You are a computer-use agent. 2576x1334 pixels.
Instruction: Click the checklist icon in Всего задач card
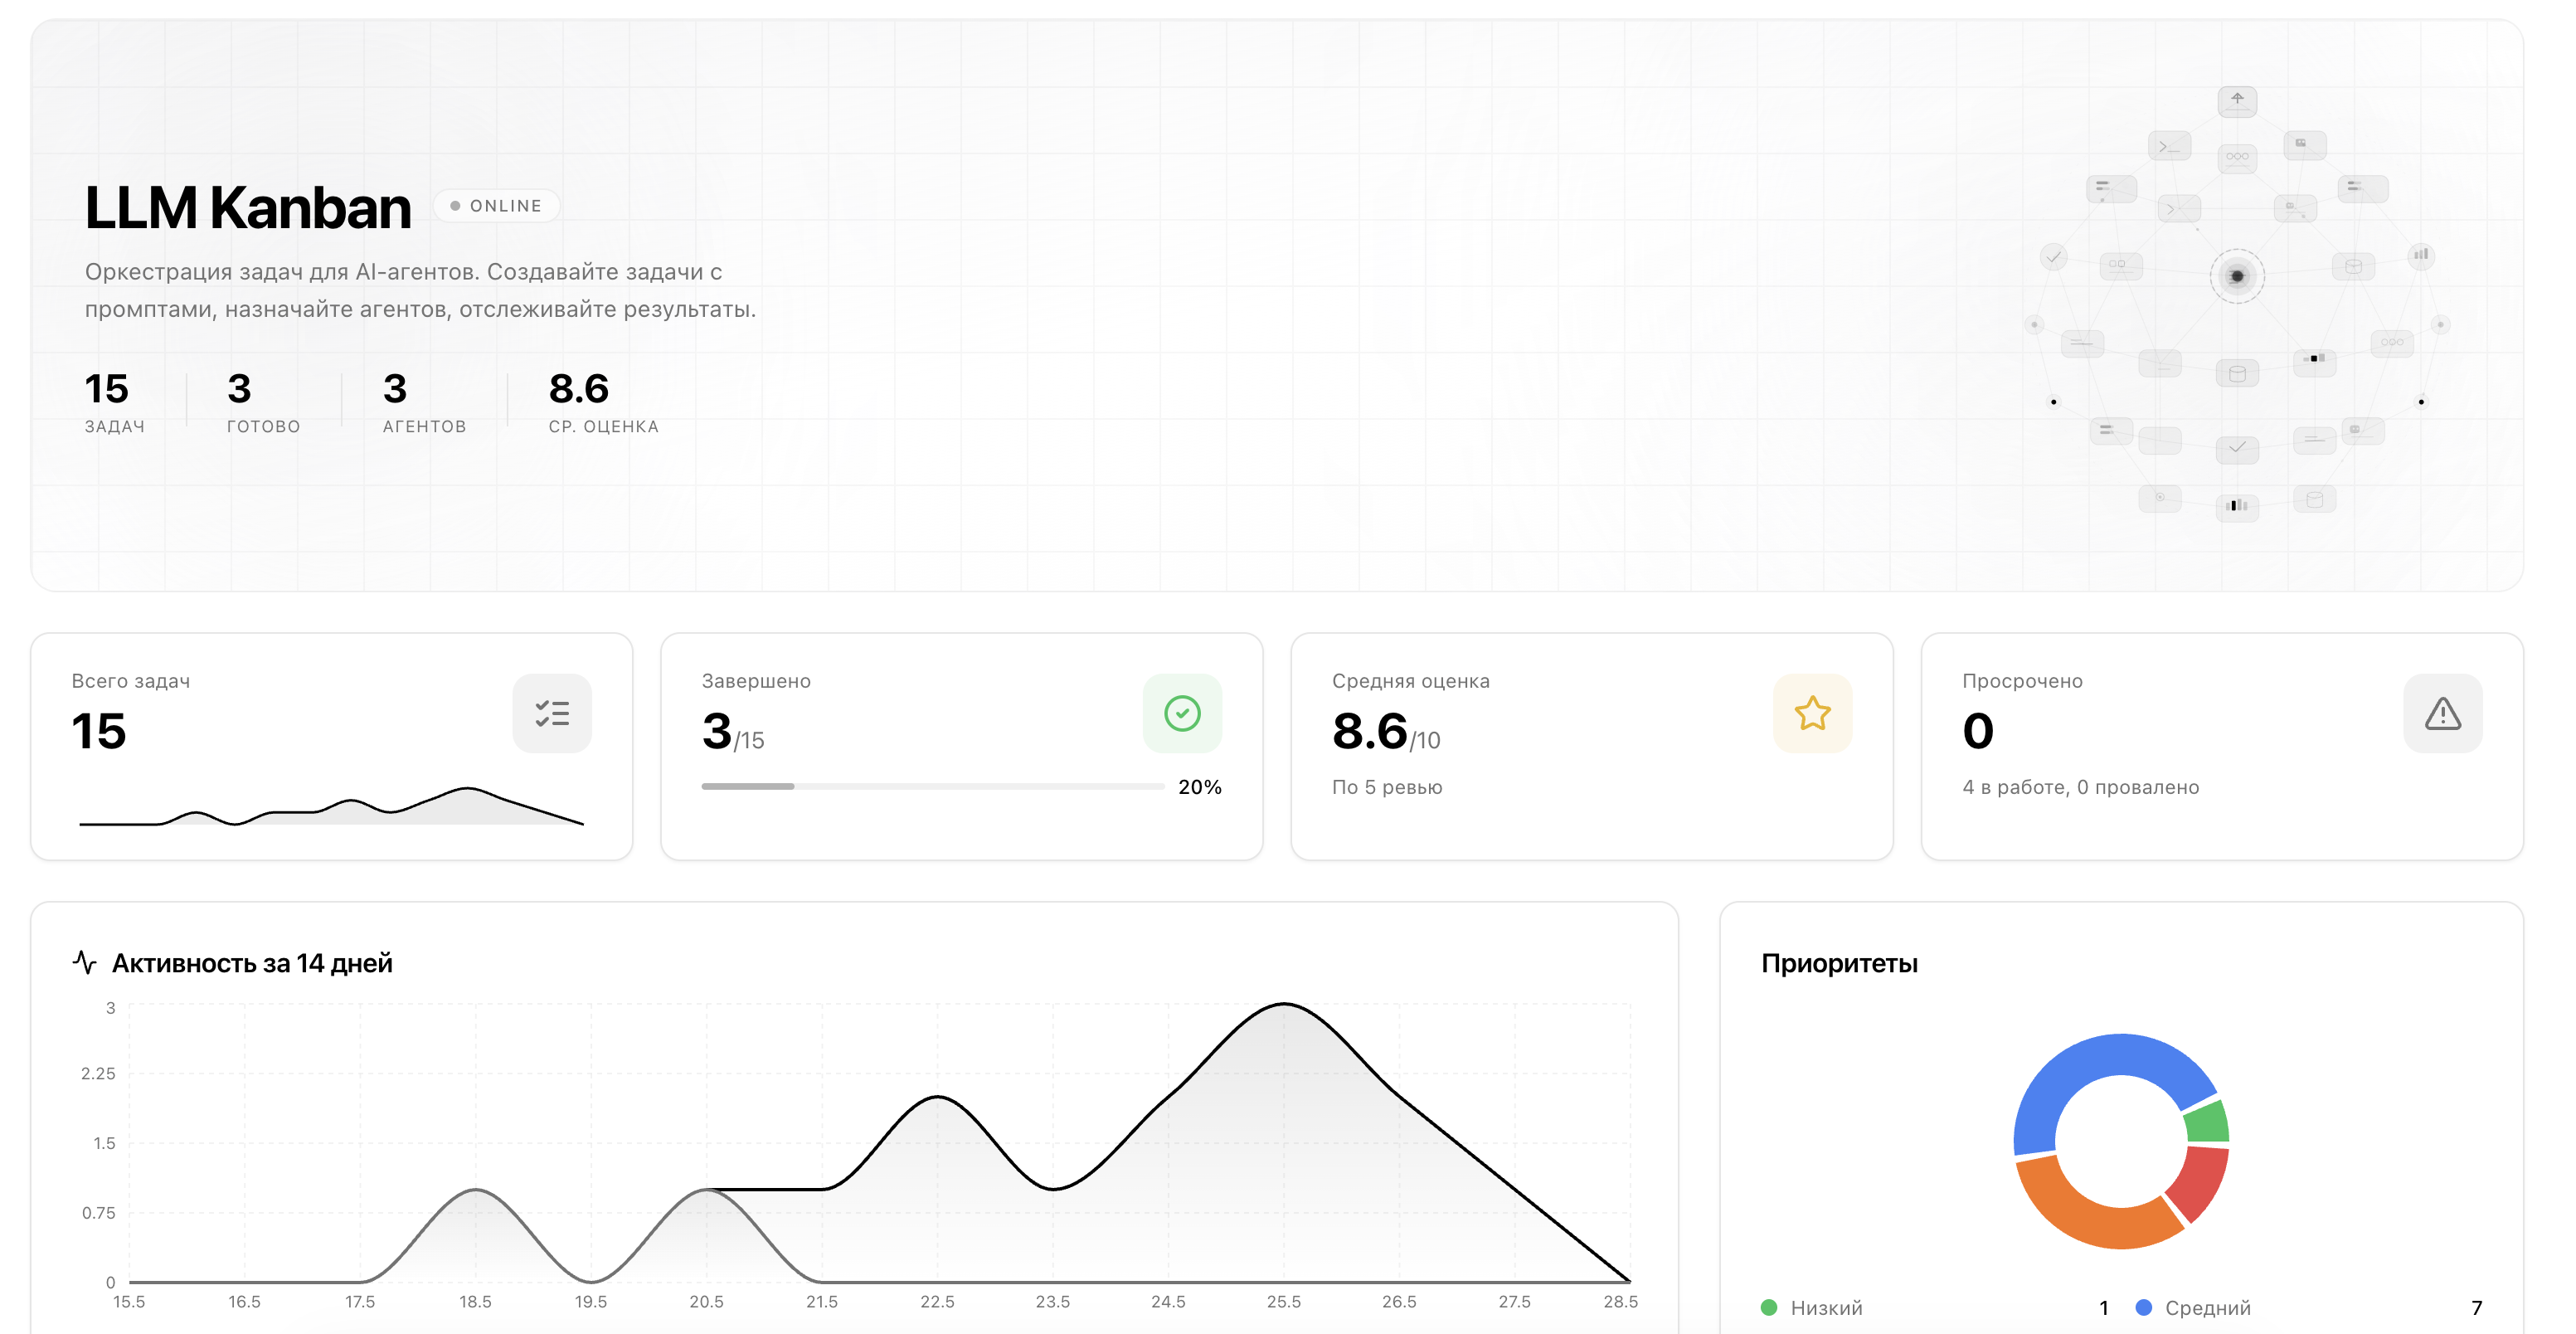coord(552,713)
